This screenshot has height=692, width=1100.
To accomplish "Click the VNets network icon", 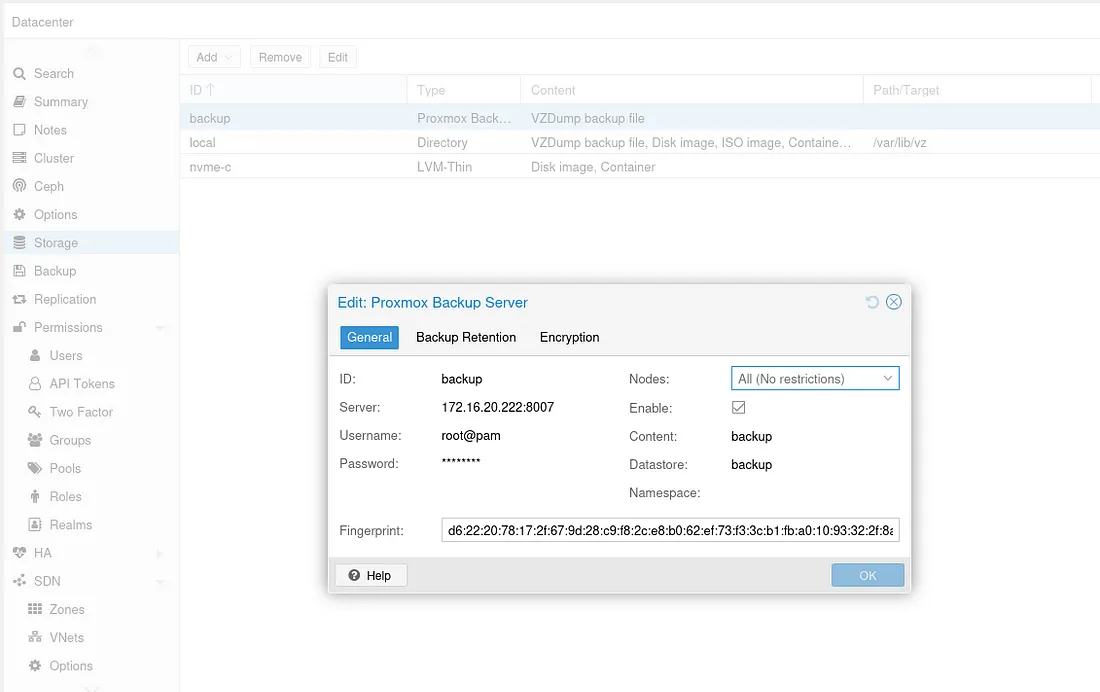I will 34,637.
